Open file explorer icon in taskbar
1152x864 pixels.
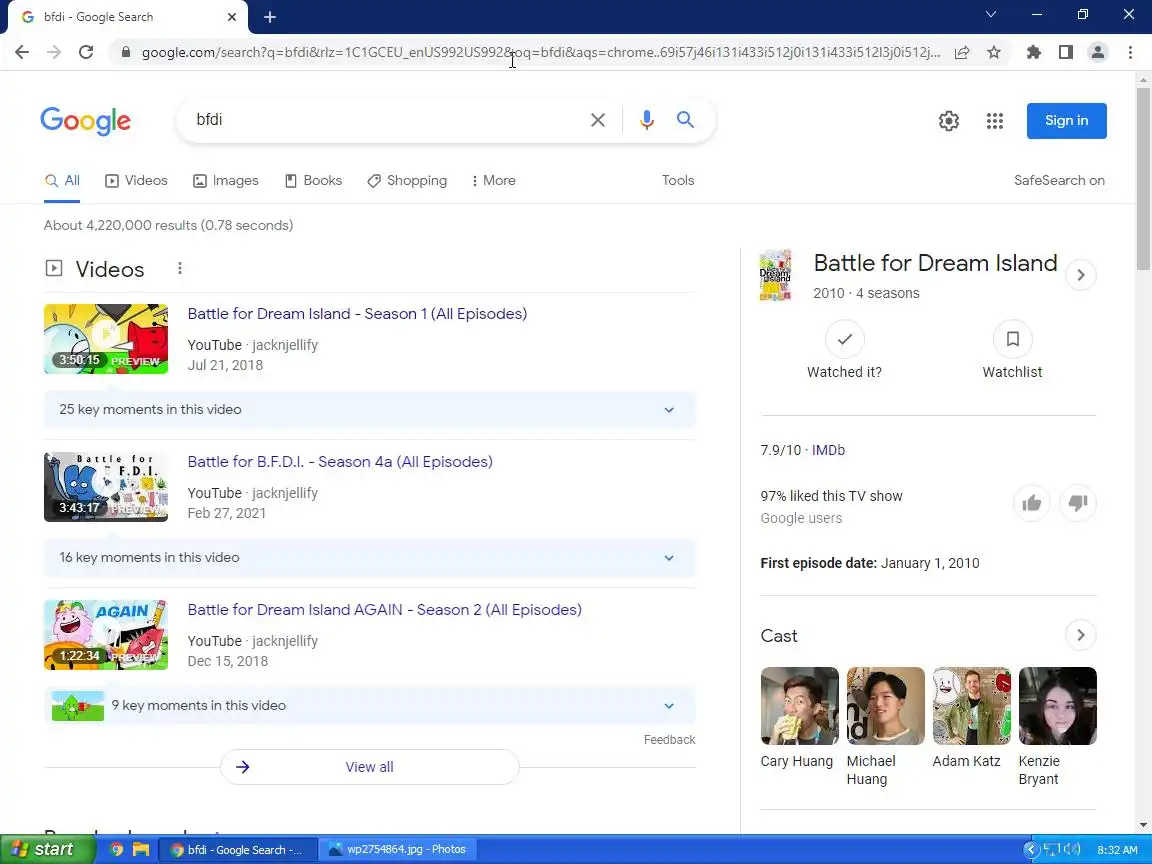point(141,850)
